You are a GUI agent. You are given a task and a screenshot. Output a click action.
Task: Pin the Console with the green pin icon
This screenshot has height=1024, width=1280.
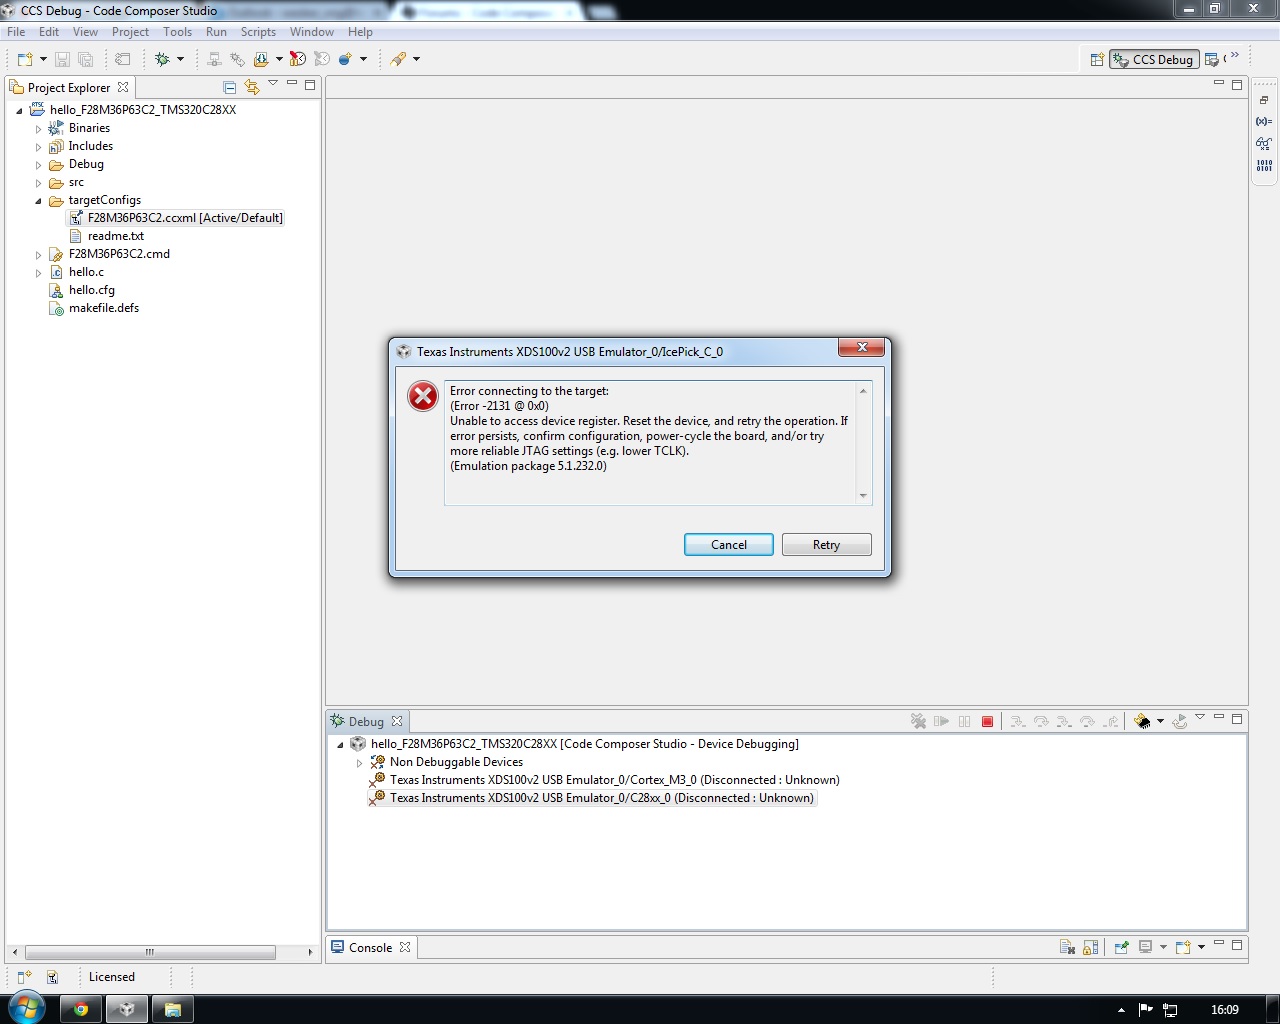1121,947
